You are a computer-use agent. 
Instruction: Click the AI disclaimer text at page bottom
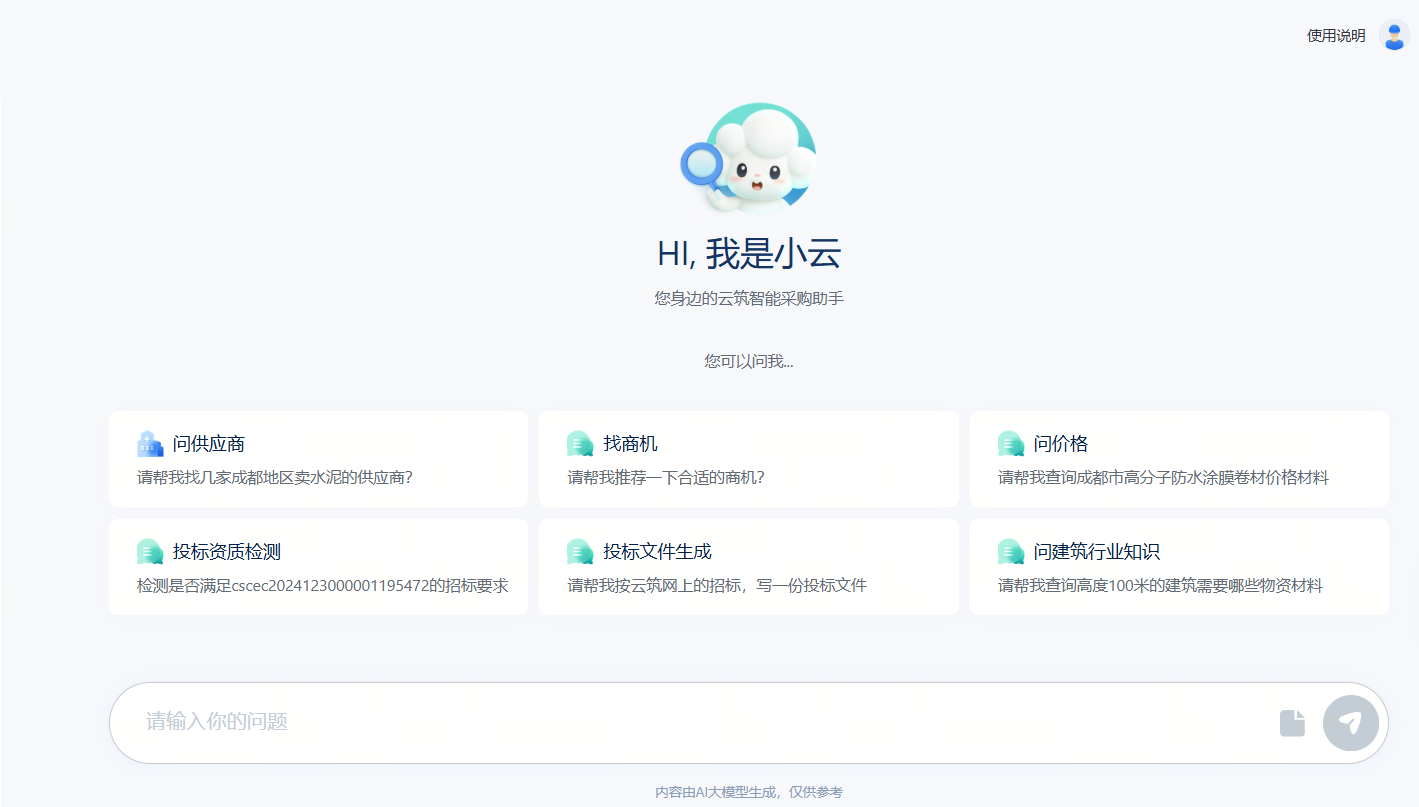(748, 791)
